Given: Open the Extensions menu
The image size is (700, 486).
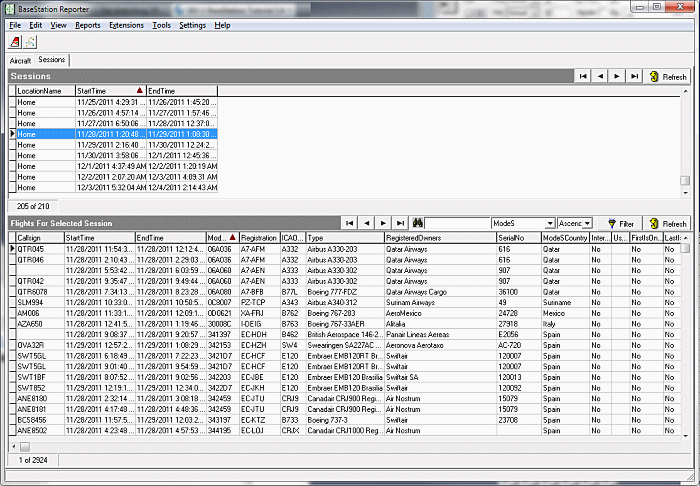Looking at the screenshot, I should [126, 25].
